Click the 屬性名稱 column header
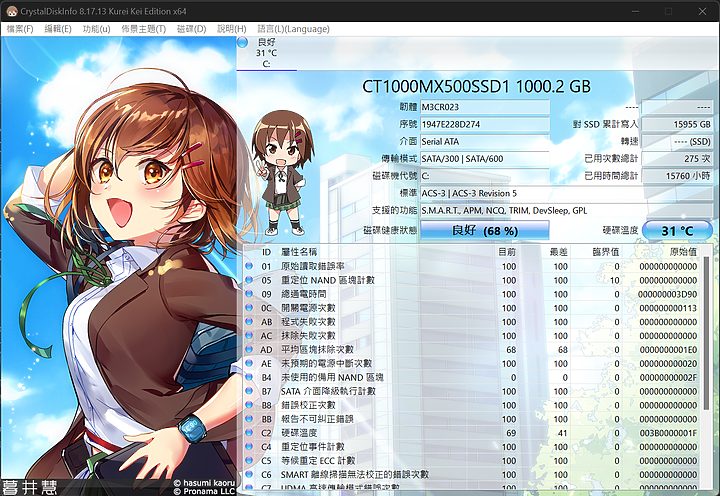The image size is (720, 496). 299,252
